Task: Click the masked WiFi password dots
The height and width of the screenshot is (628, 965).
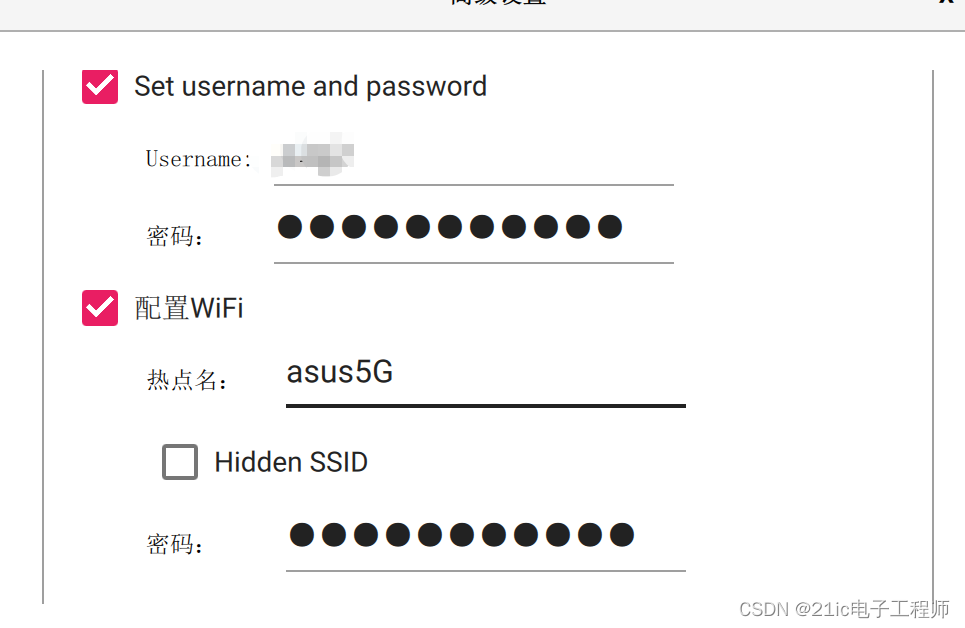Action: point(463,536)
